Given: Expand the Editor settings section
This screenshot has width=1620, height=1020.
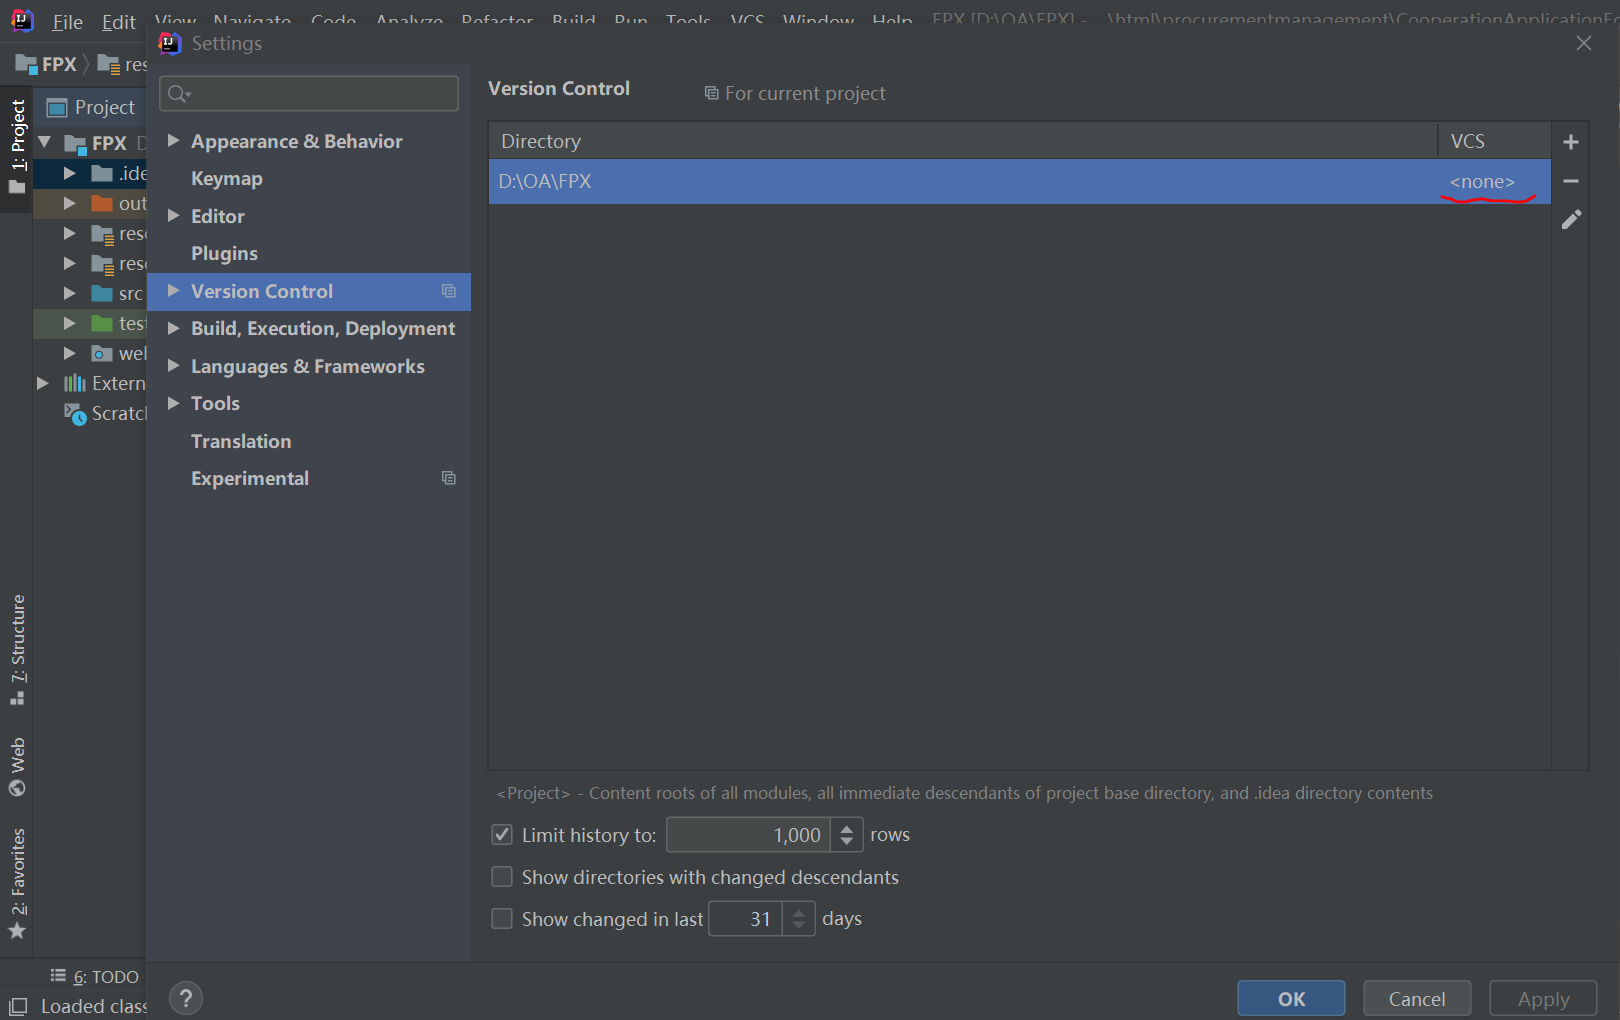Looking at the screenshot, I should 173,216.
